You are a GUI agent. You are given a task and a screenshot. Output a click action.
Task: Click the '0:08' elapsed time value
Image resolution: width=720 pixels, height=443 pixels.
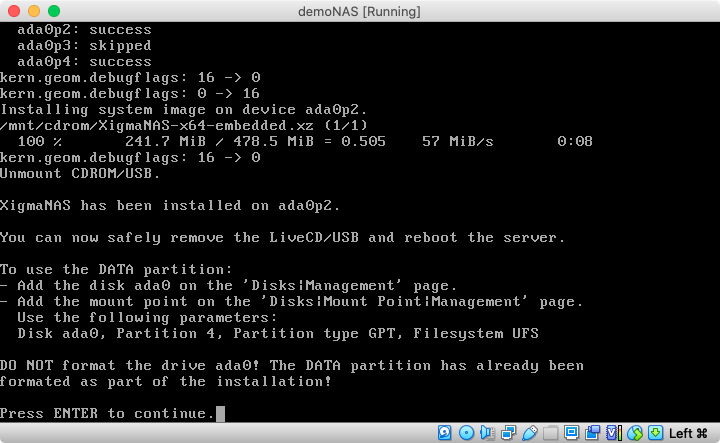575,141
